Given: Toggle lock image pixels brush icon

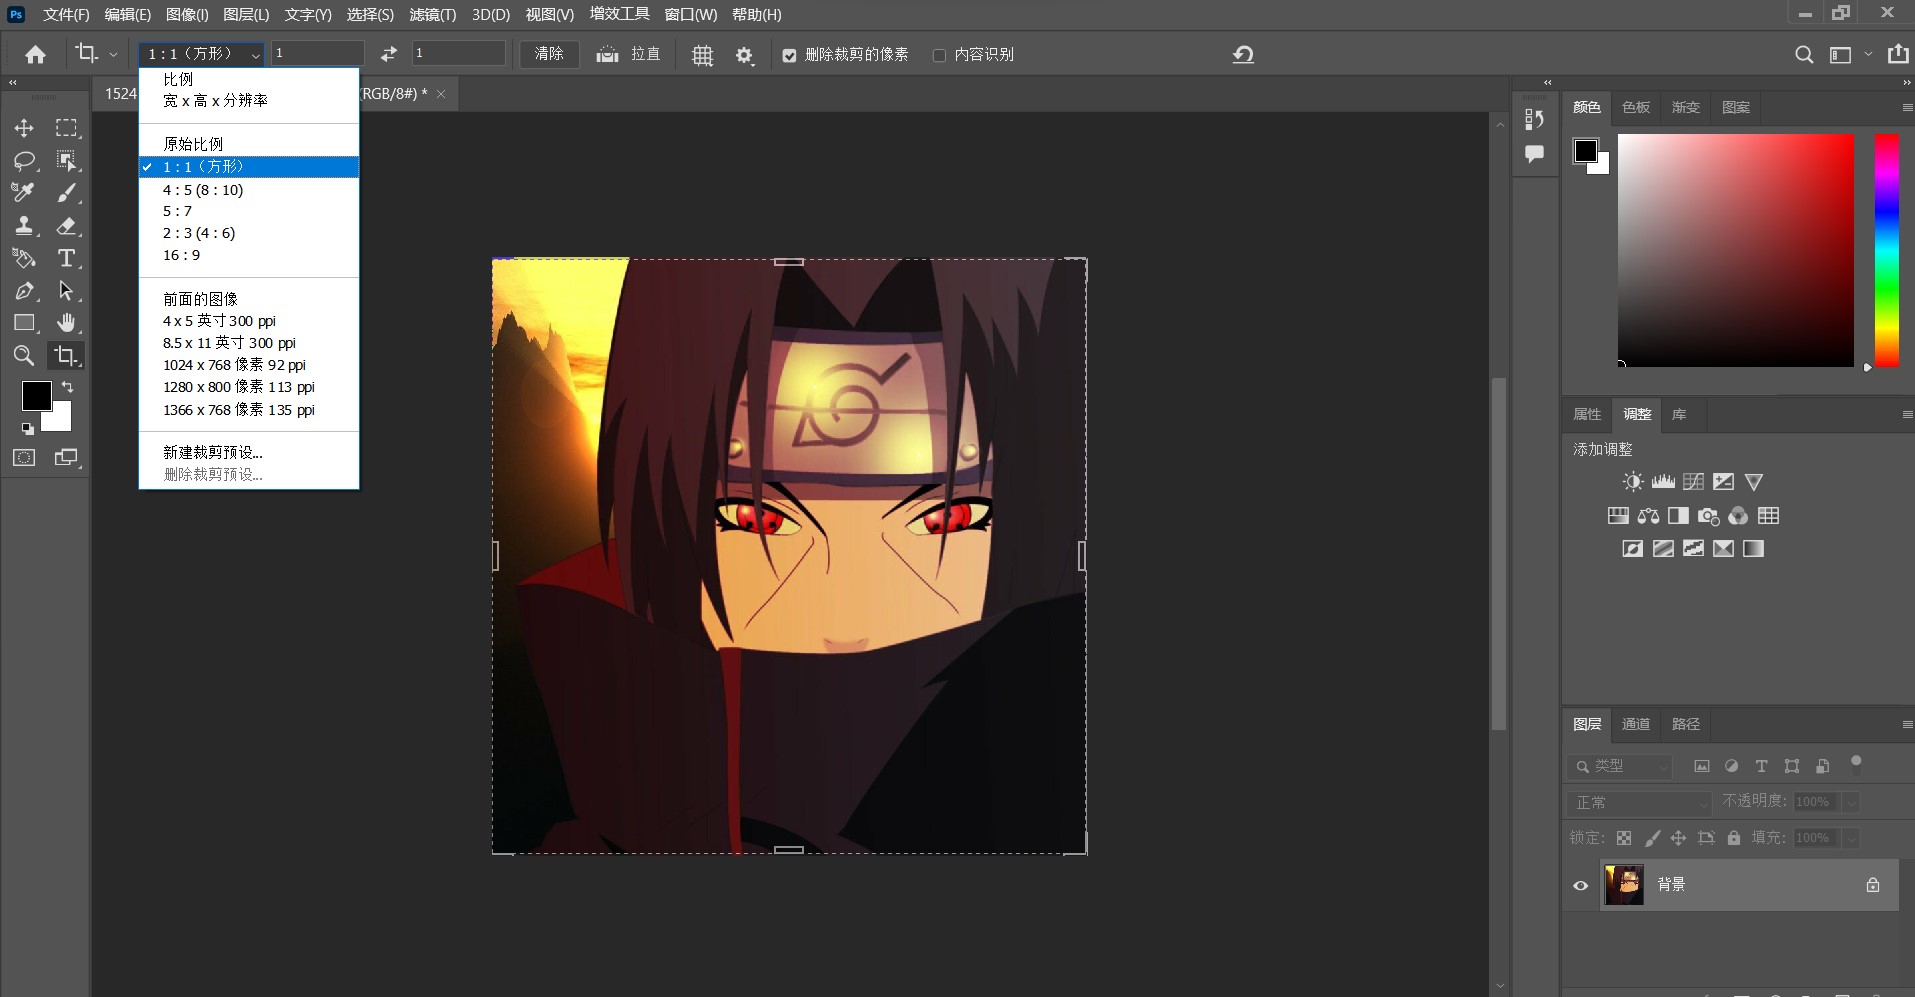Looking at the screenshot, I should click(x=1652, y=838).
